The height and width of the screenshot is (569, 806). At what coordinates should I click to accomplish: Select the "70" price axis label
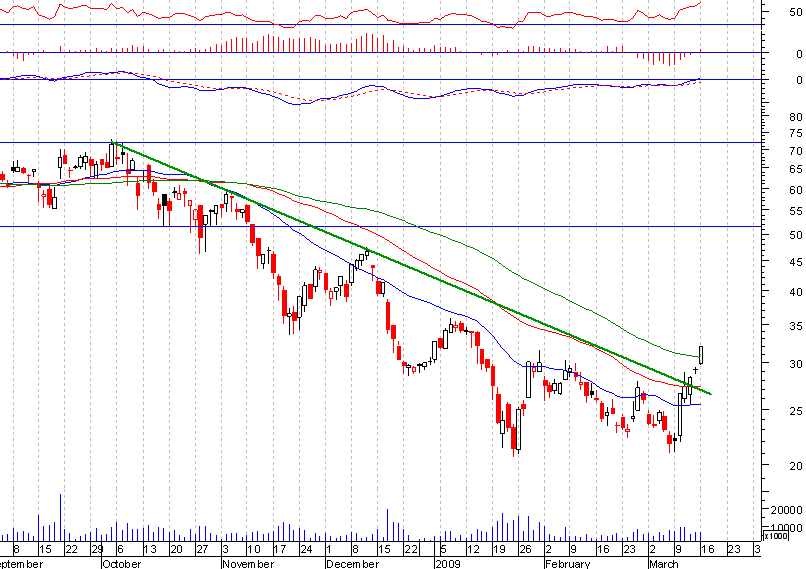796,151
